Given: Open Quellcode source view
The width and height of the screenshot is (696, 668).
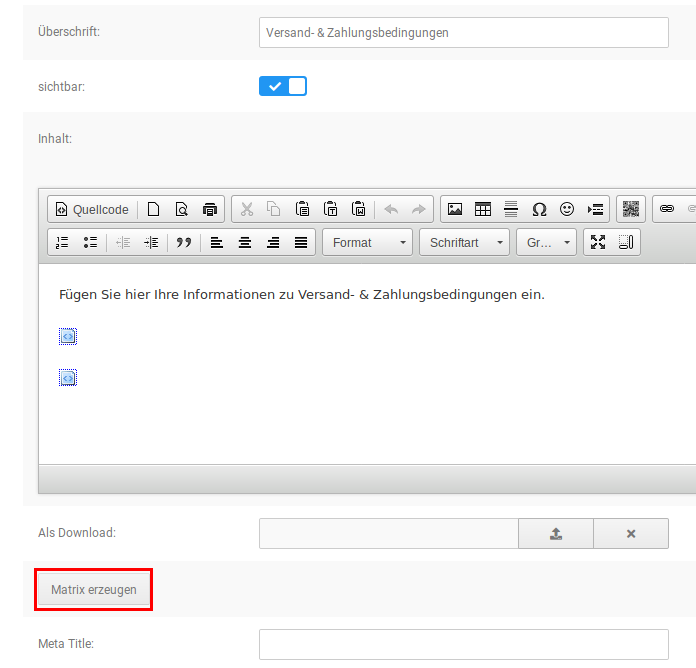Looking at the screenshot, I should (92, 209).
